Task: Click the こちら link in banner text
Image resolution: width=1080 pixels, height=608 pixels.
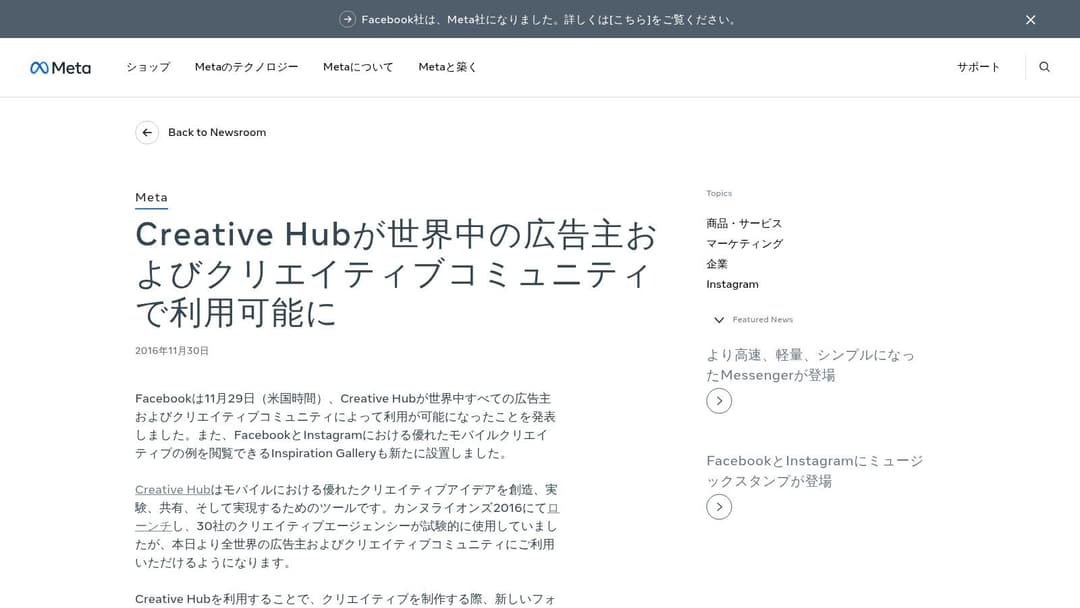Action: 630,19
